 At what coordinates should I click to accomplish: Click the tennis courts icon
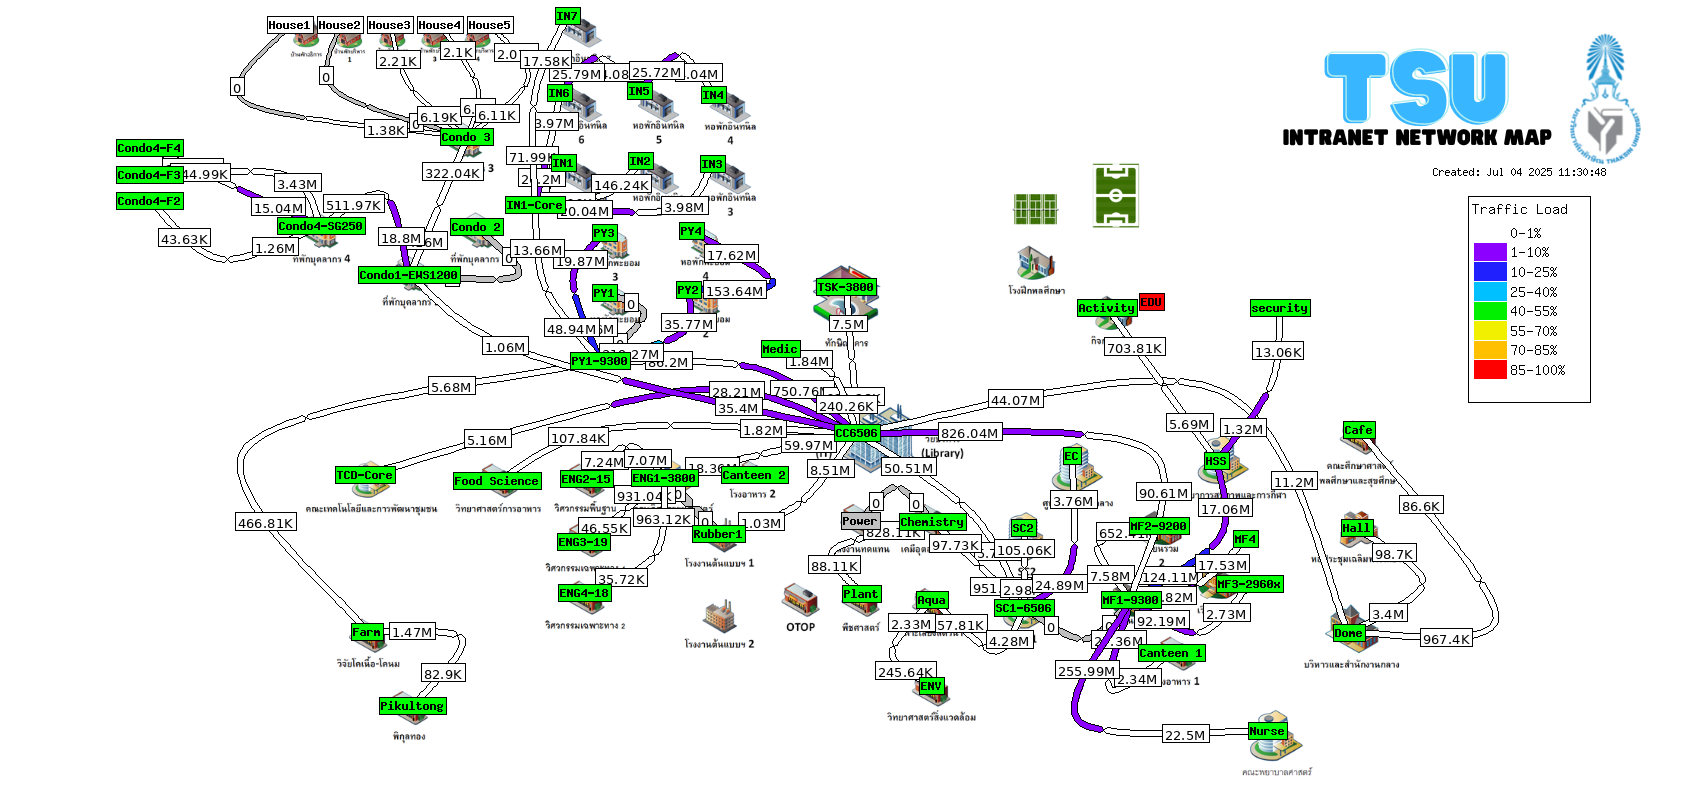(x=1036, y=209)
